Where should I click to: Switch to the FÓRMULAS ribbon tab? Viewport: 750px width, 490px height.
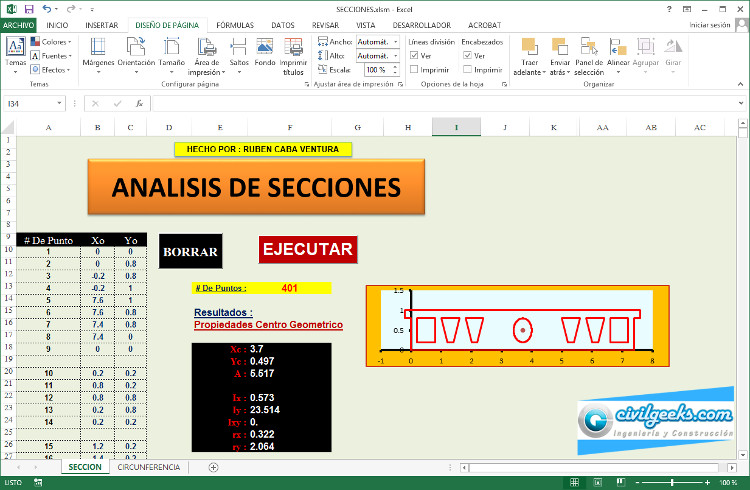coord(234,24)
